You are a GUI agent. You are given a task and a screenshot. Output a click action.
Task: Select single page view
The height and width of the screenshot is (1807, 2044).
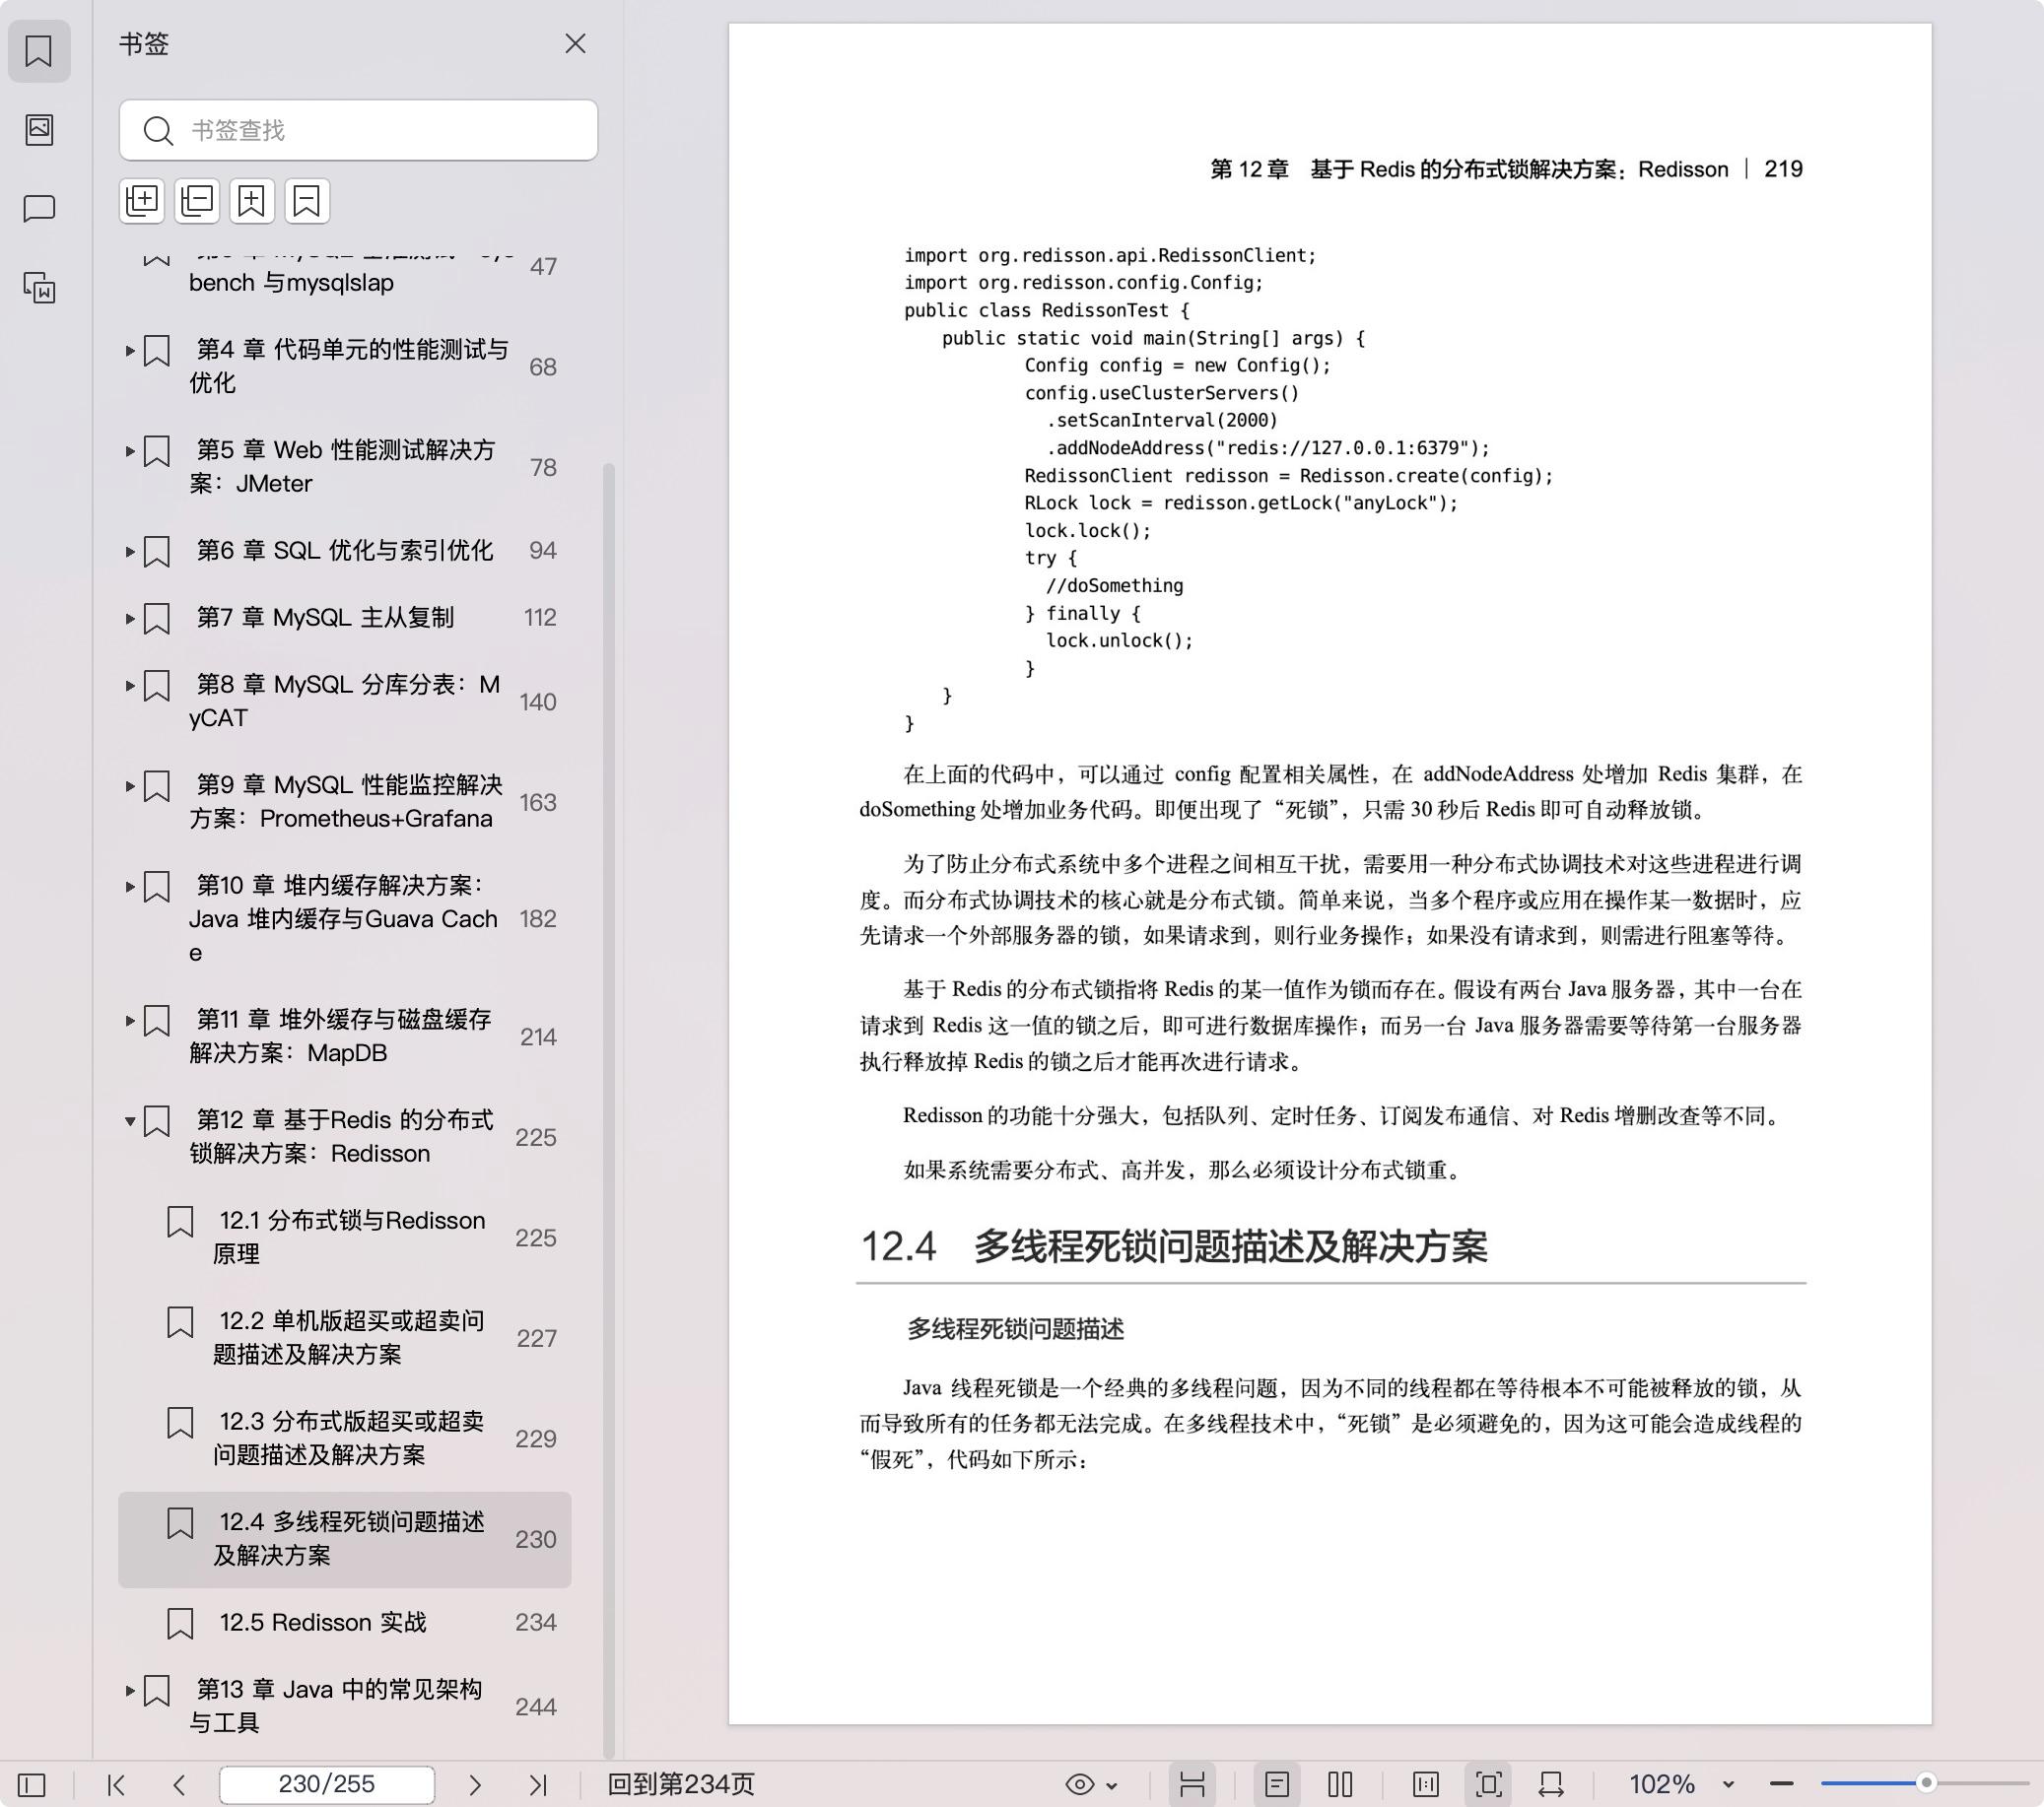1277,1784
